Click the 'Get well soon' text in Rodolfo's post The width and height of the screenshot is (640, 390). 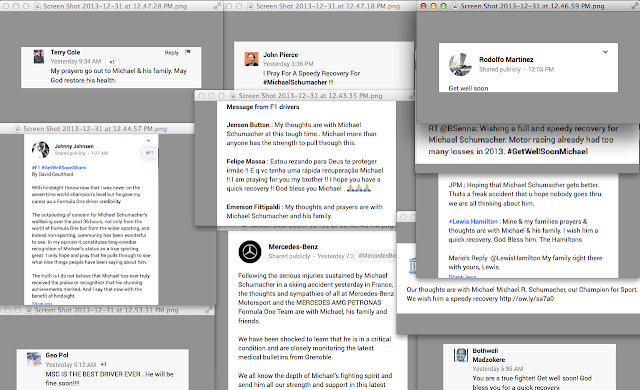[468, 88]
